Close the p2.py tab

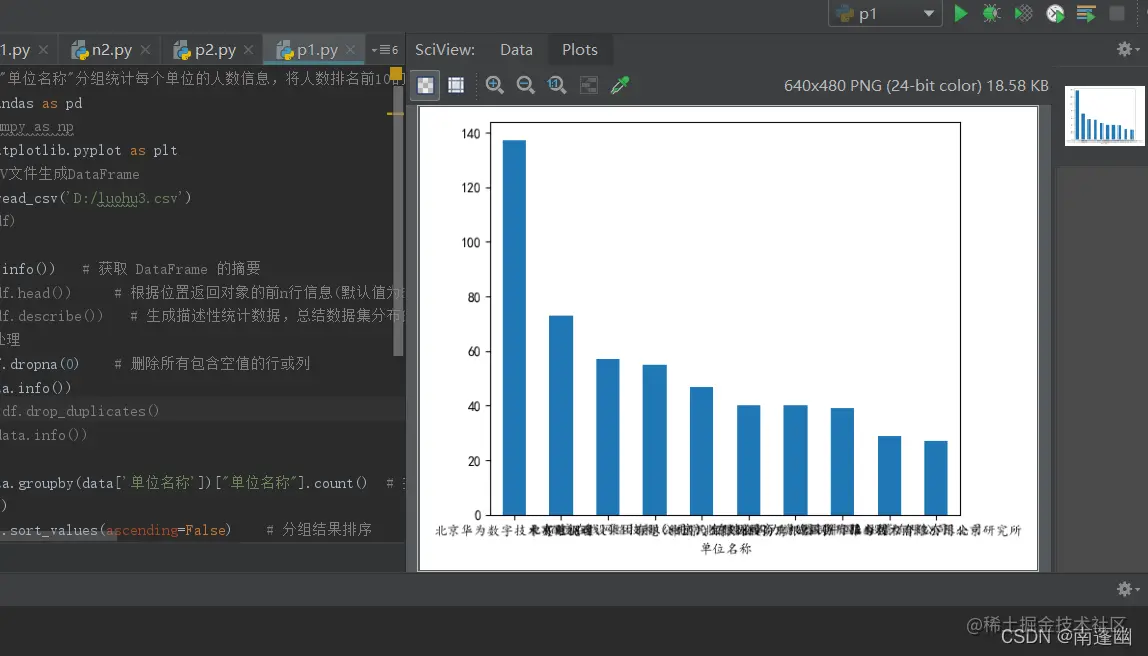[248, 50]
